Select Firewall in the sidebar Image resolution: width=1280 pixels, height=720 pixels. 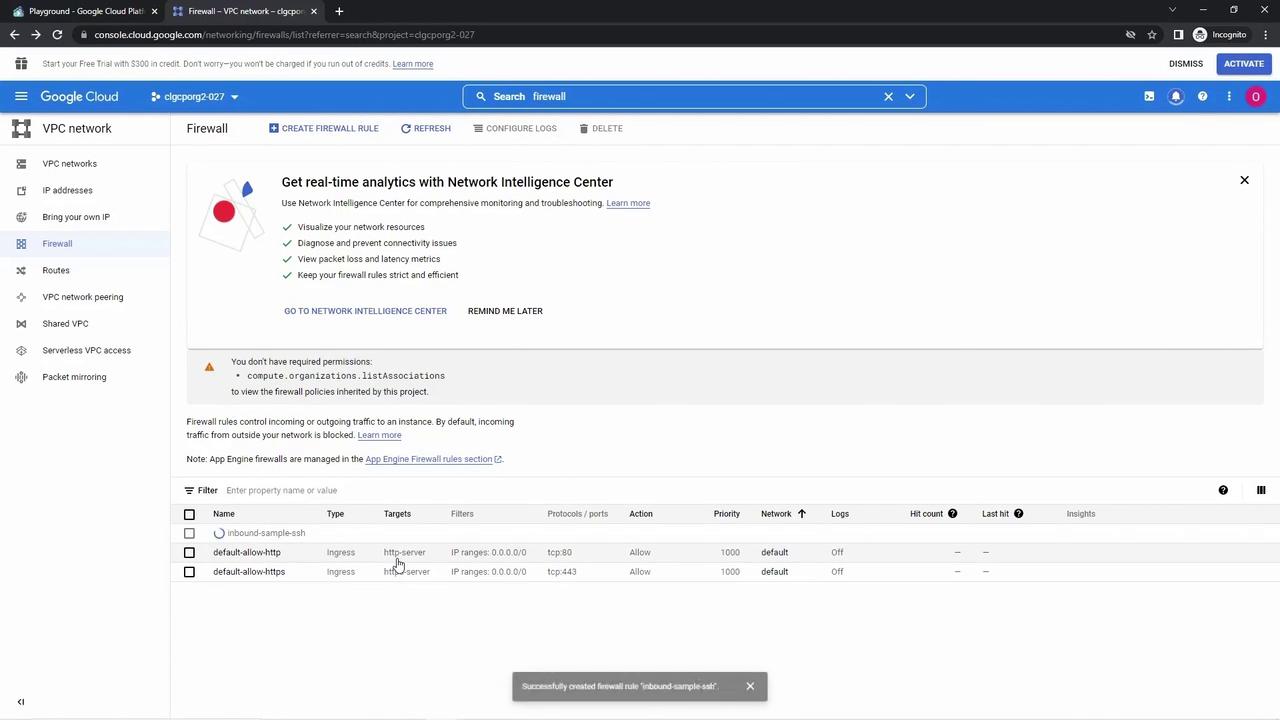coord(57,244)
